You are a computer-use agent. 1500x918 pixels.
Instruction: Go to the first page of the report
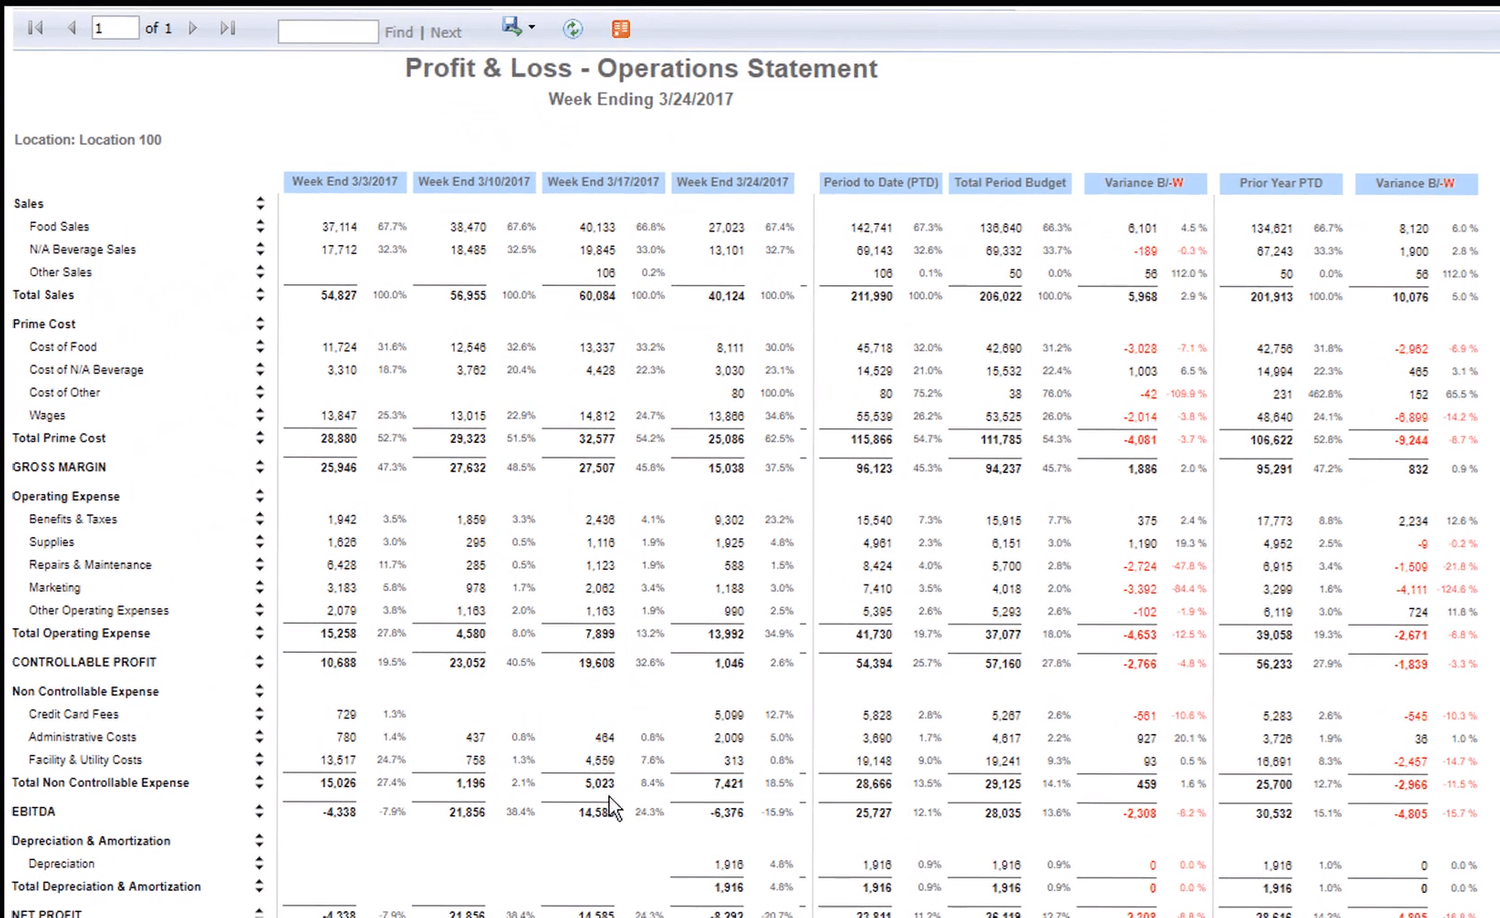point(34,28)
